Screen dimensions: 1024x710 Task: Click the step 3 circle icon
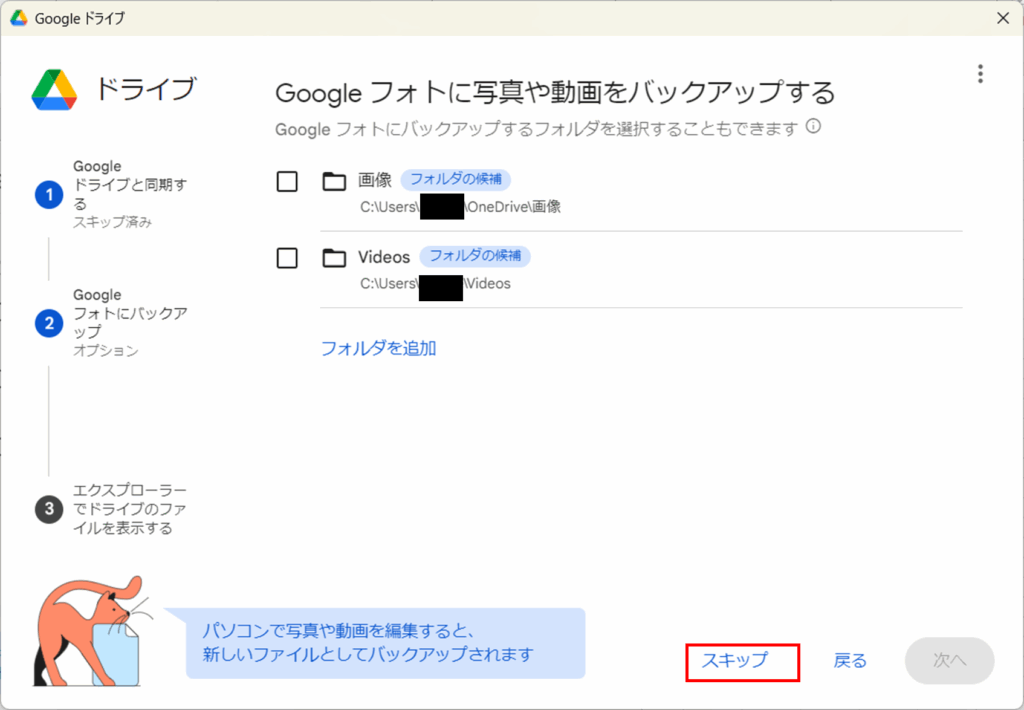(x=49, y=509)
